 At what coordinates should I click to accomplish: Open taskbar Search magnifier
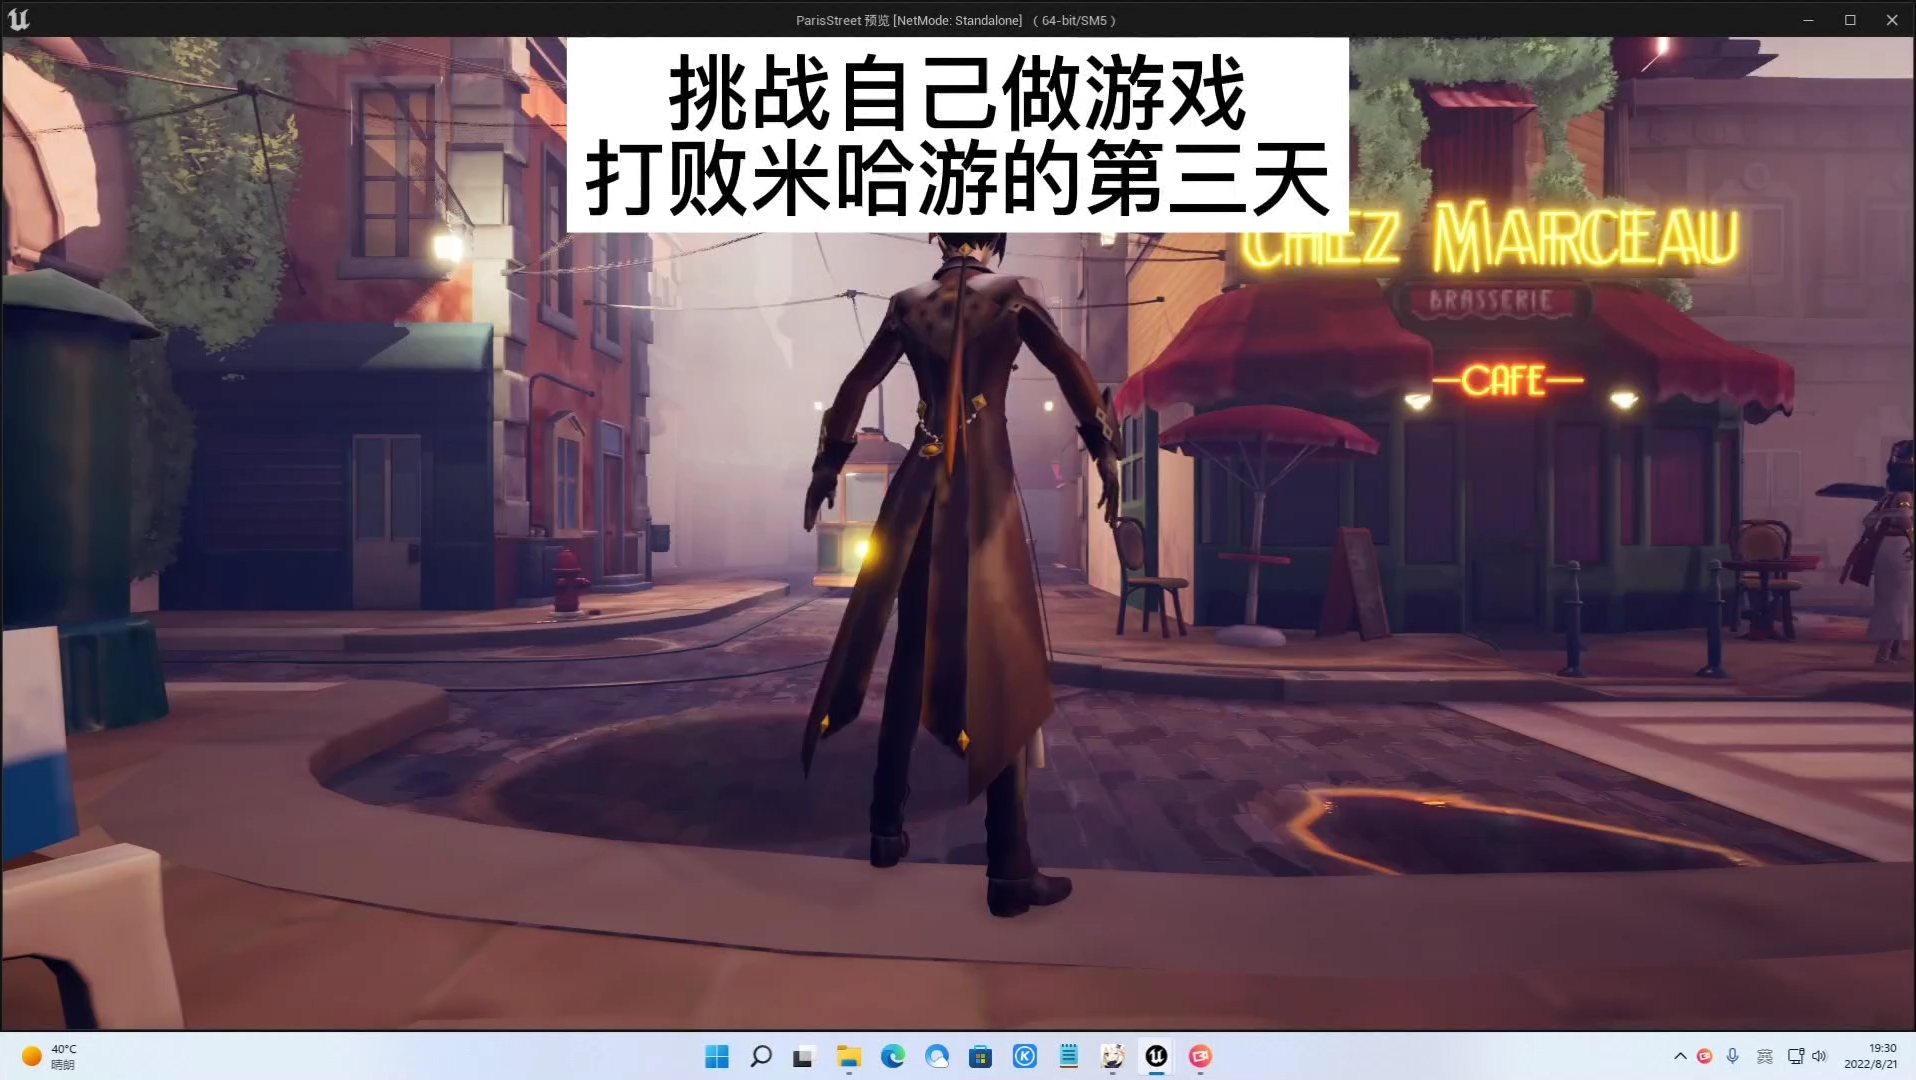(761, 1056)
